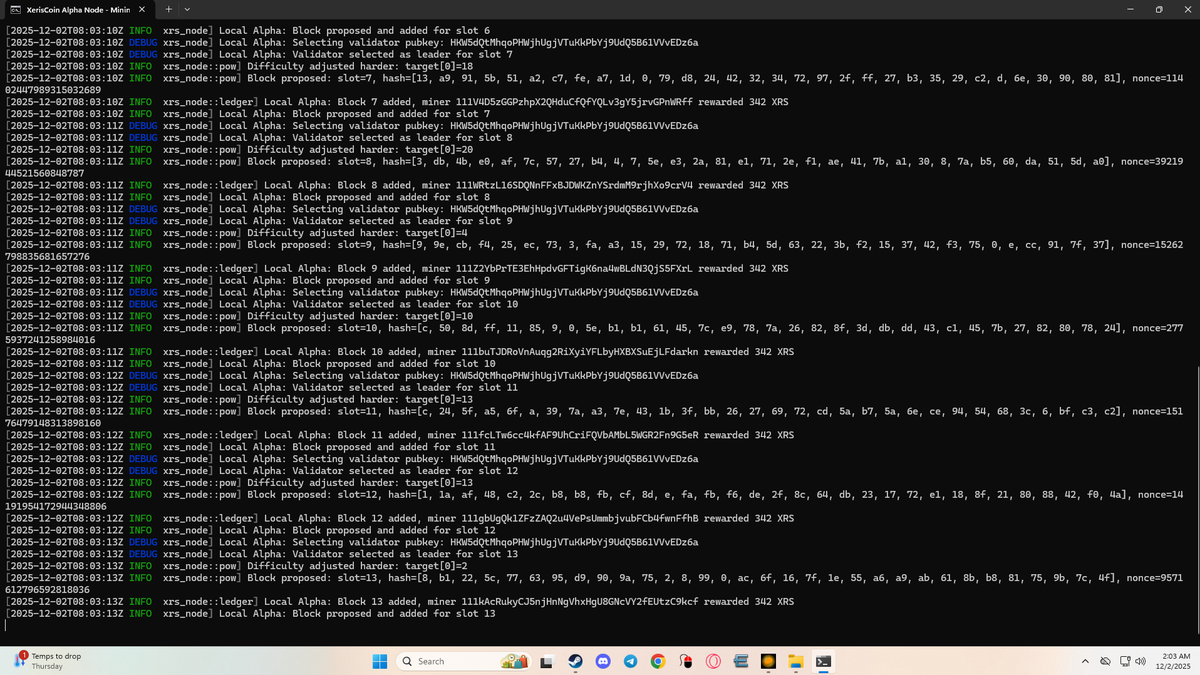Click the cloud sync tray icon
This screenshot has width=1200, height=675.
point(1105,661)
